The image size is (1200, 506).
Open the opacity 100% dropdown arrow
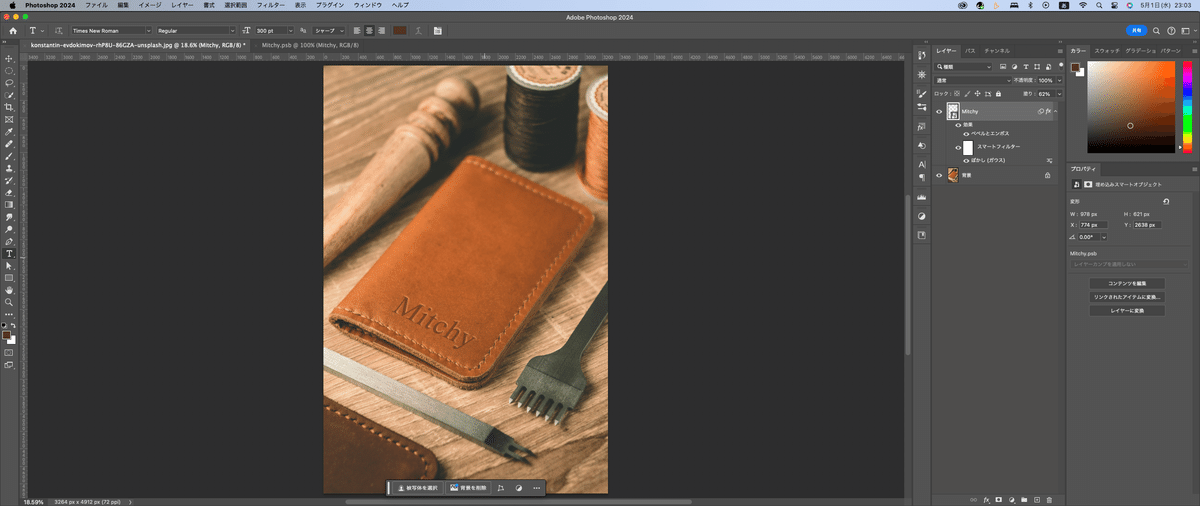coord(1059,80)
